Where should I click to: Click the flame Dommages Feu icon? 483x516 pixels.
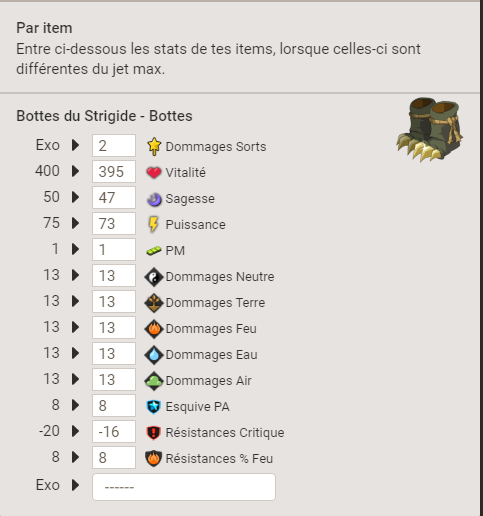click(x=154, y=329)
